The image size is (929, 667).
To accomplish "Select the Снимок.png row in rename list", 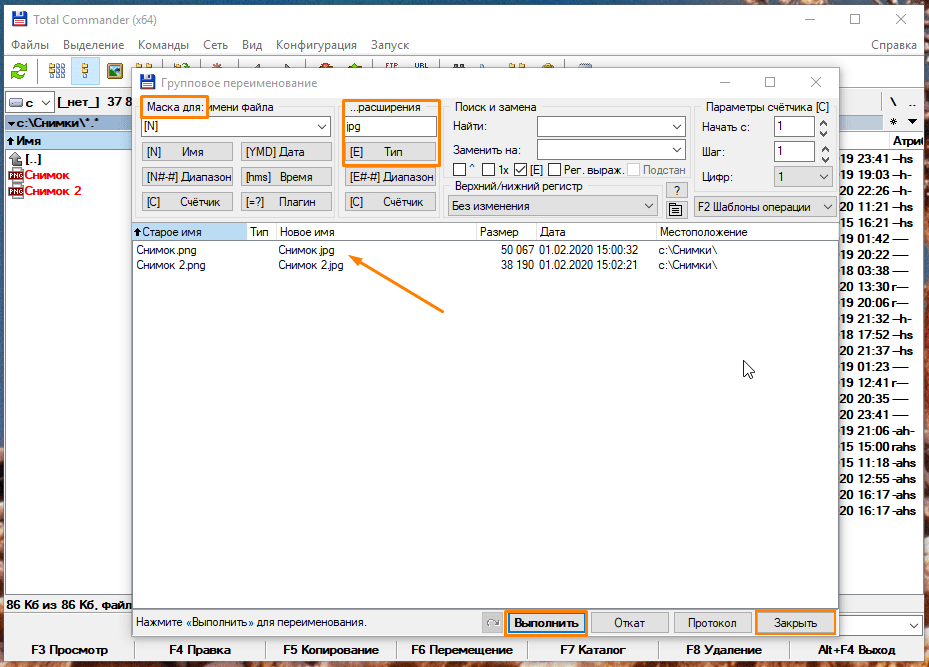I will 485,250.
